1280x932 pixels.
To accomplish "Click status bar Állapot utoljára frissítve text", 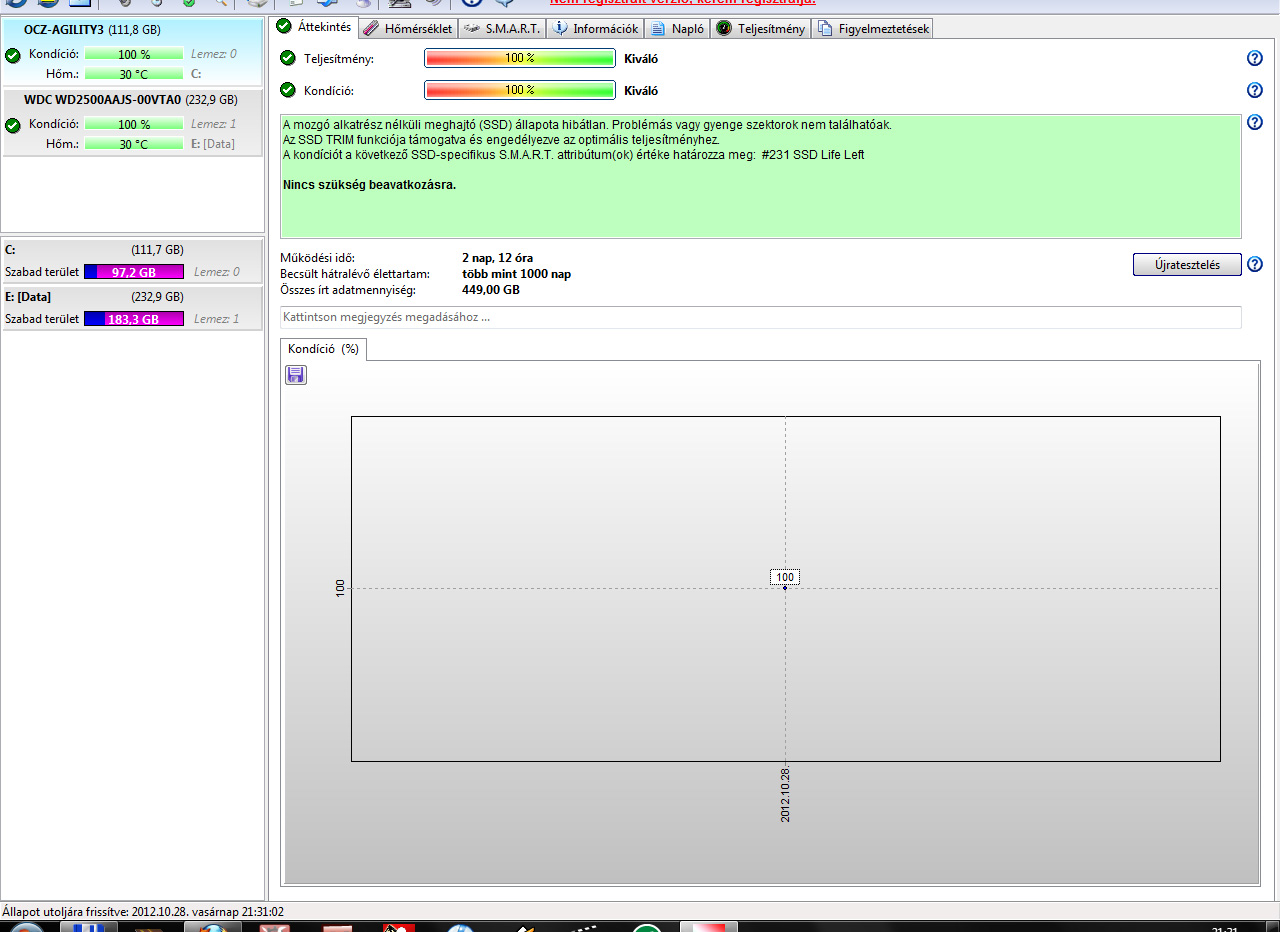I will pos(143,912).
